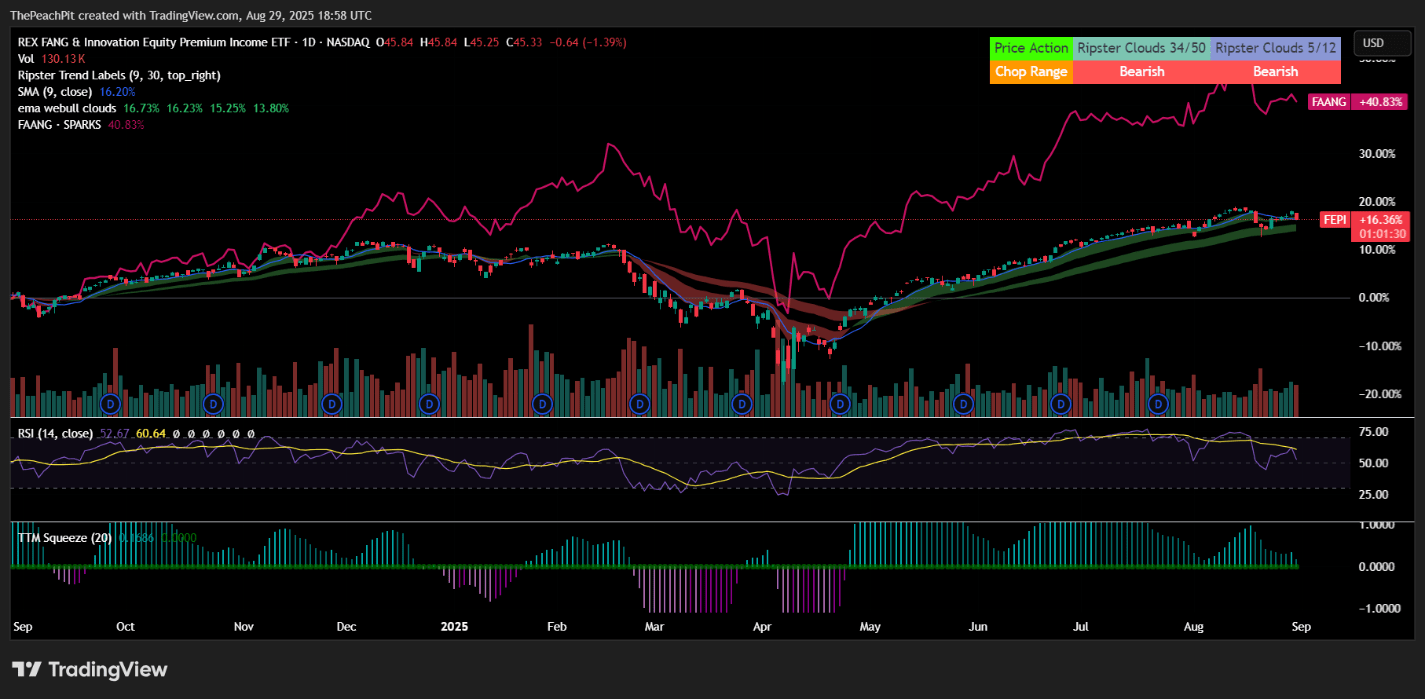Select the dividend D marker just before December
1425x699 pixels.
pyautogui.click(x=332, y=404)
